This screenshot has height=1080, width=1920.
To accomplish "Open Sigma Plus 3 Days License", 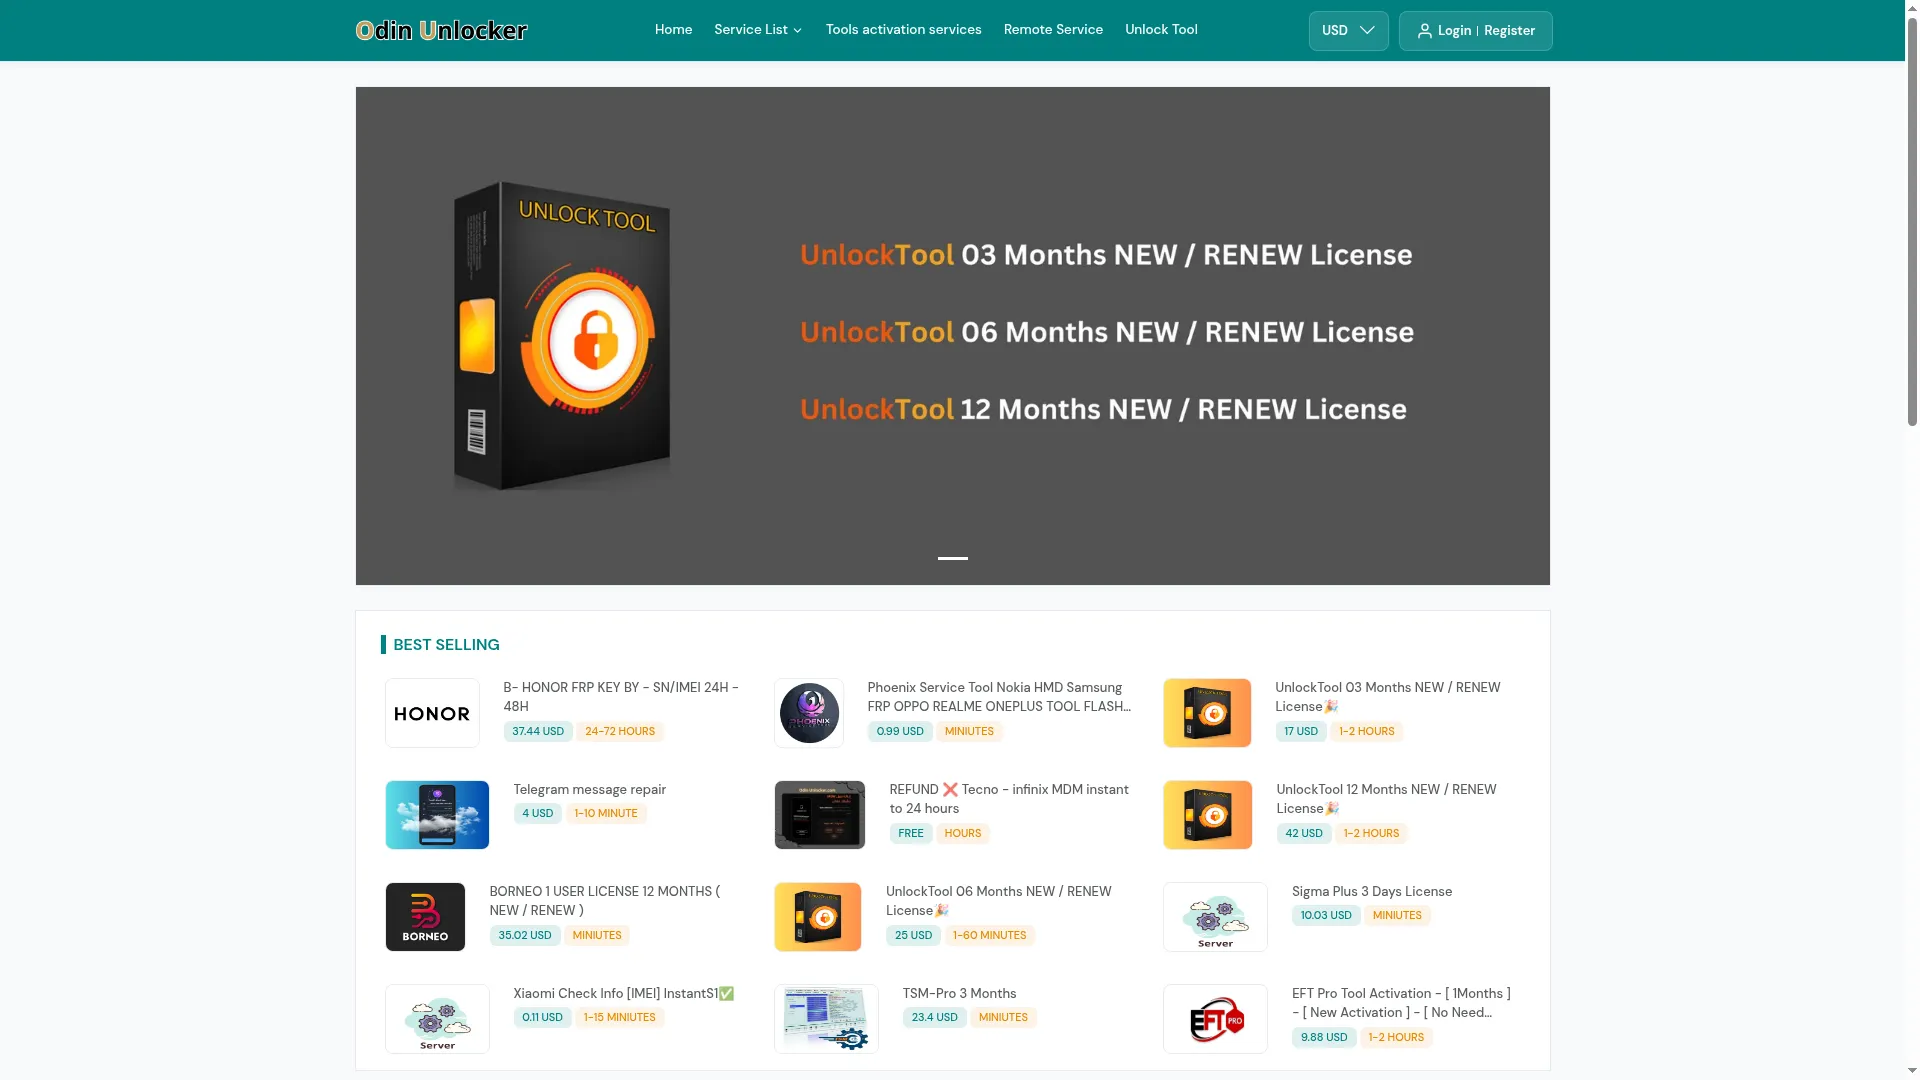I will point(1371,892).
